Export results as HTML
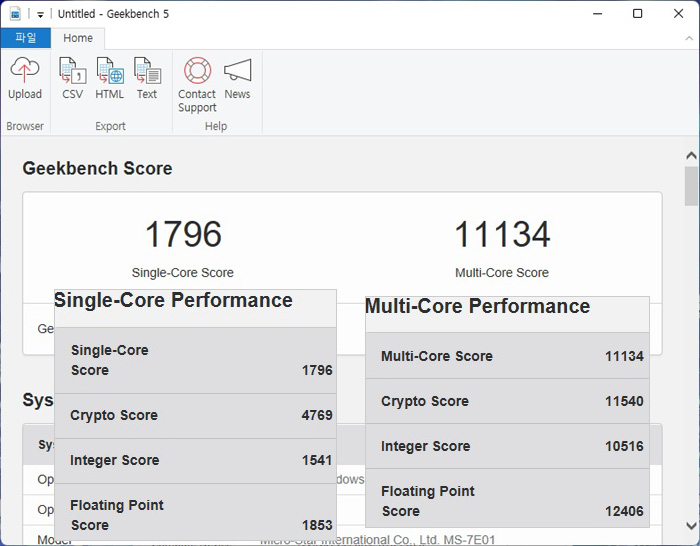 (x=109, y=79)
